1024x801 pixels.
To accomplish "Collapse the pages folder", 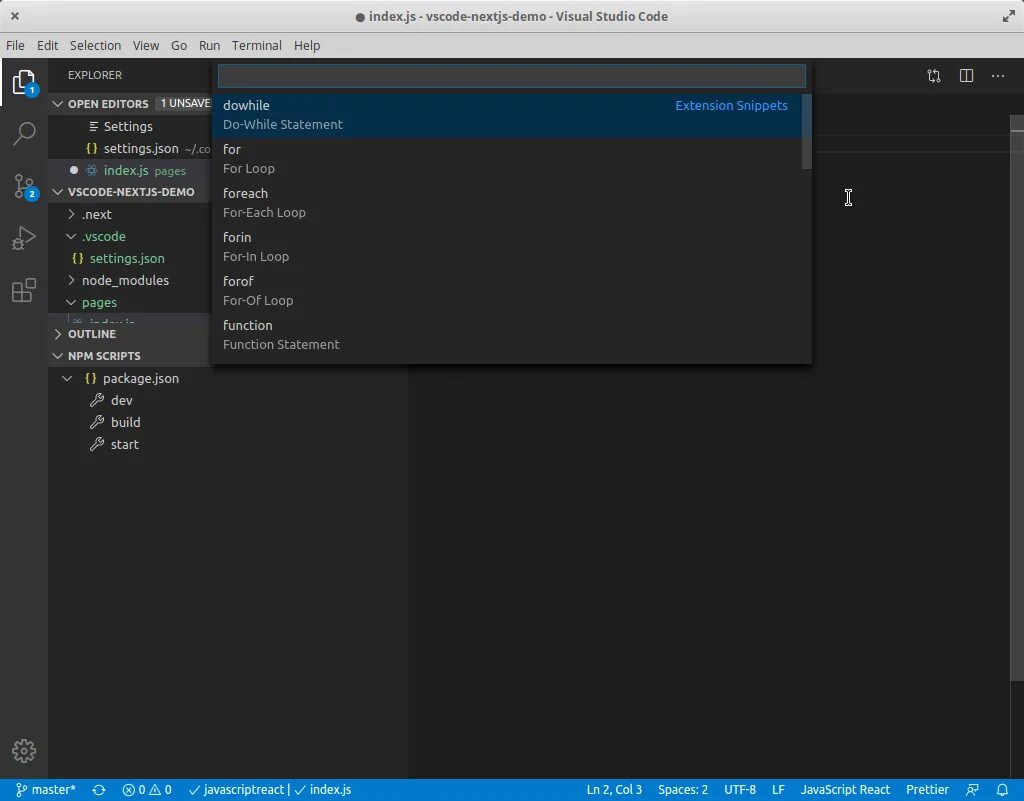I will [x=99, y=302].
